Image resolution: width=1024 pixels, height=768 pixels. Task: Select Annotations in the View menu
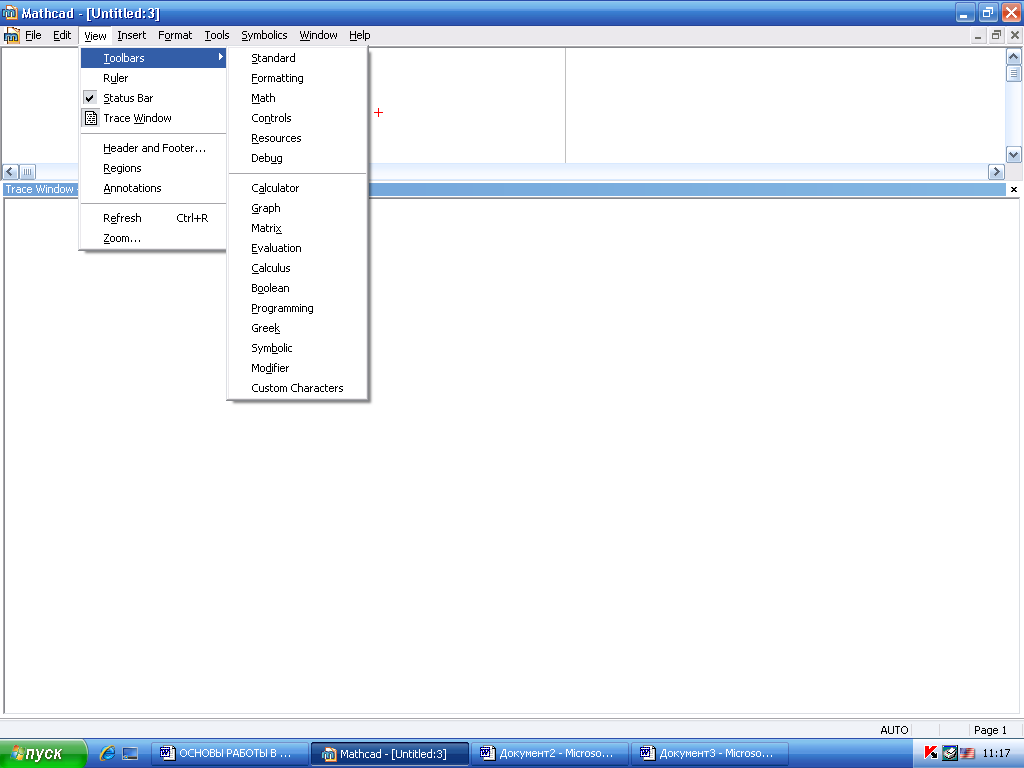pyautogui.click(x=153, y=188)
